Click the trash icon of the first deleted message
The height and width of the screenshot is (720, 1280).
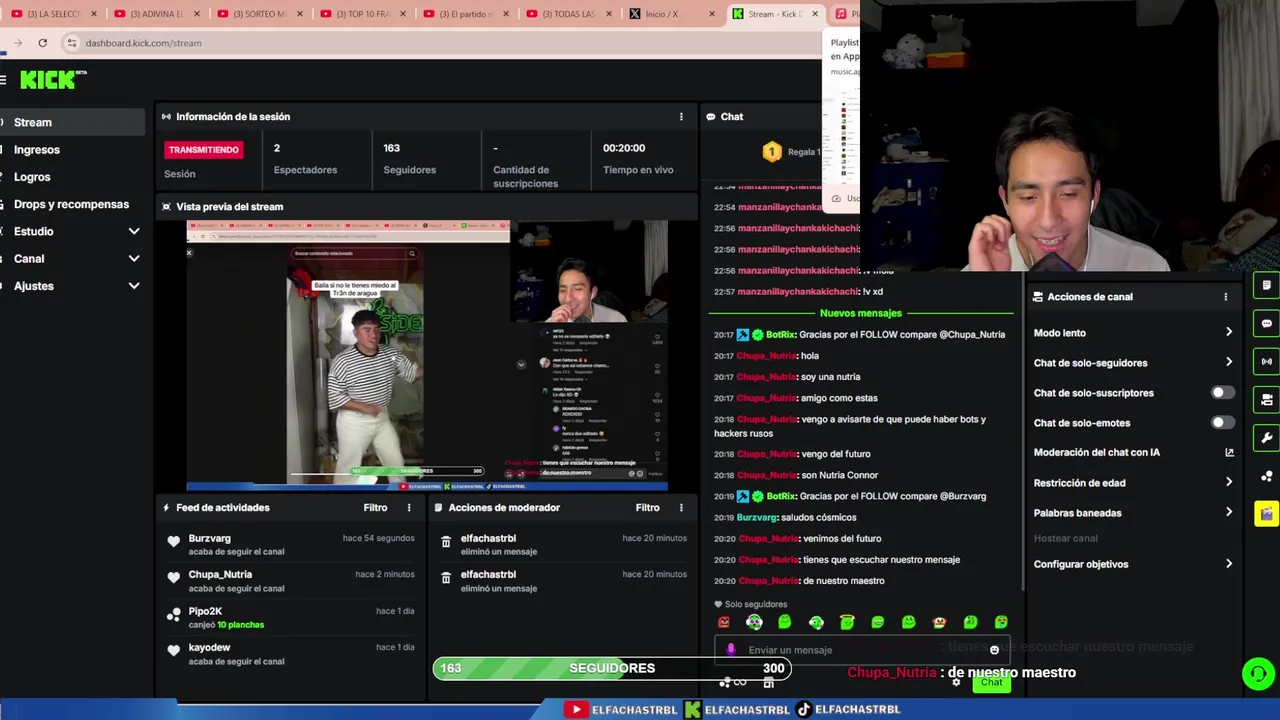pyautogui.click(x=446, y=542)
